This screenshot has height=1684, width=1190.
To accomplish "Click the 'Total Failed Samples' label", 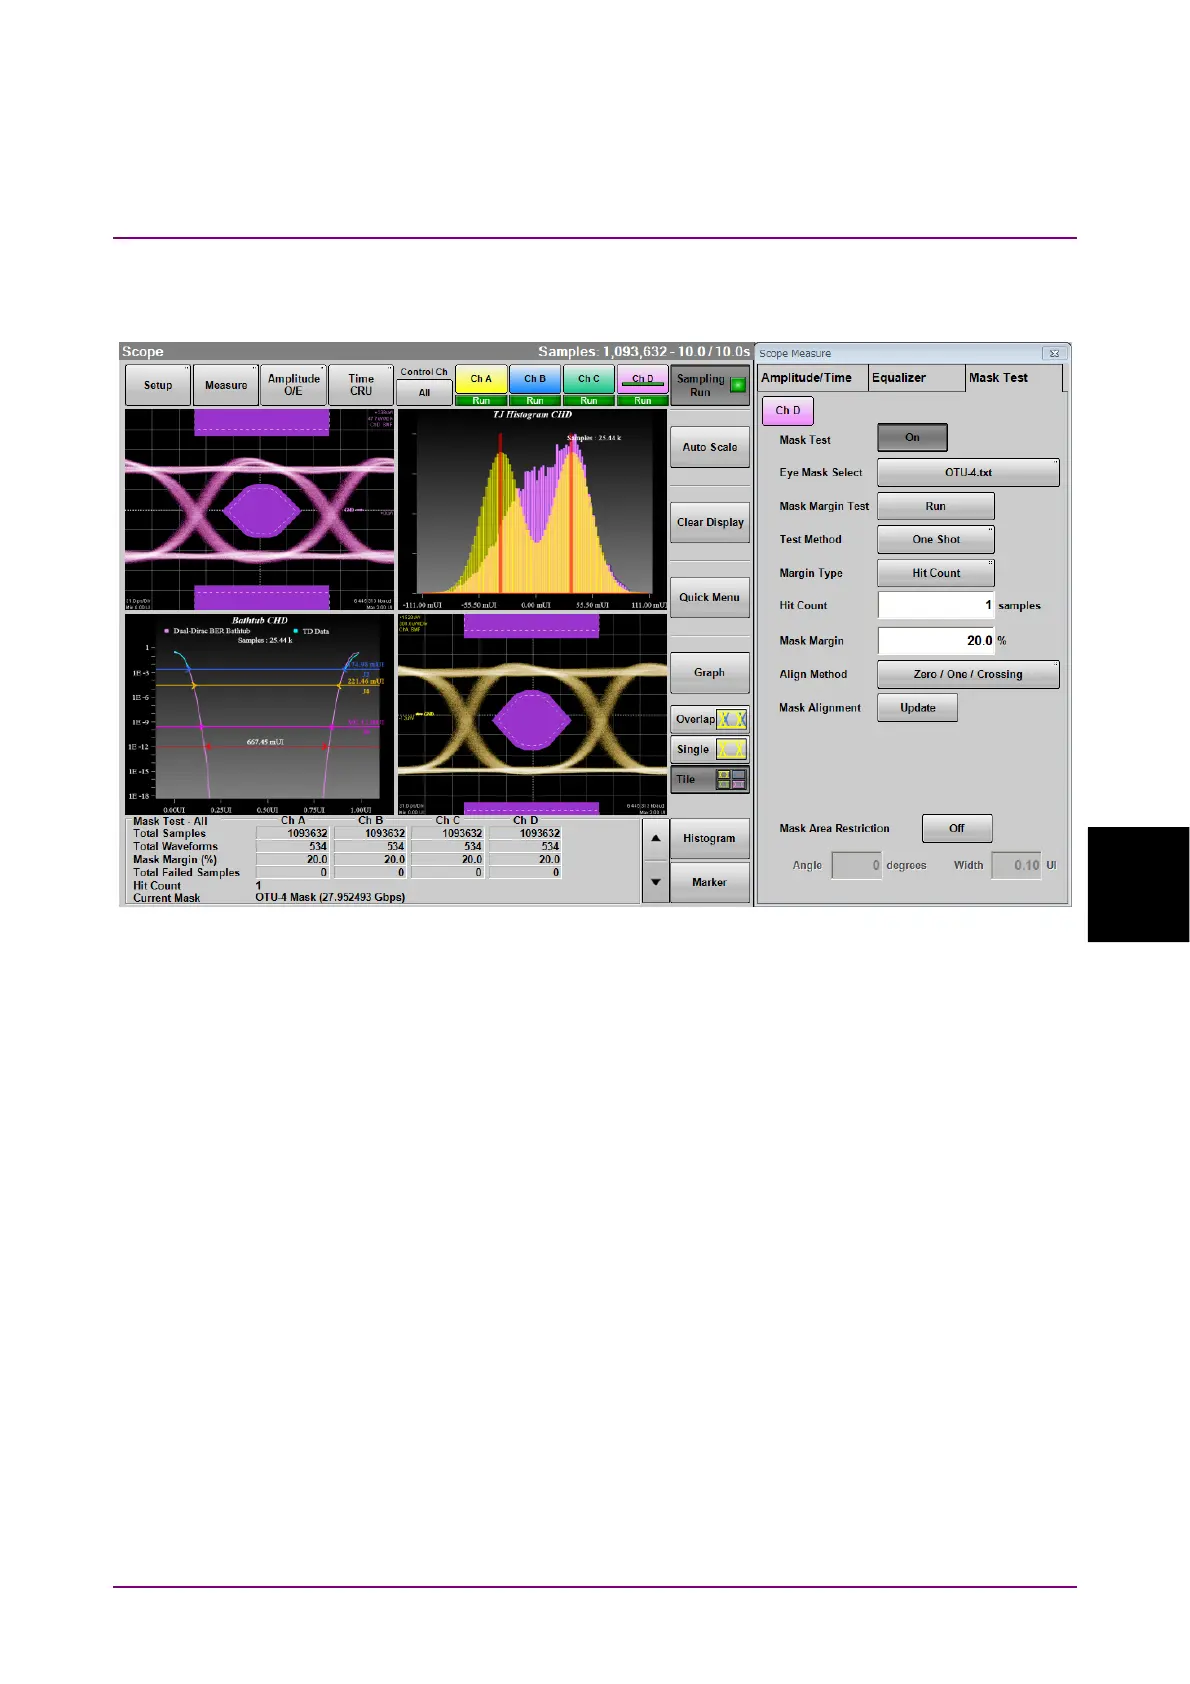I will (x=187, y=872).
